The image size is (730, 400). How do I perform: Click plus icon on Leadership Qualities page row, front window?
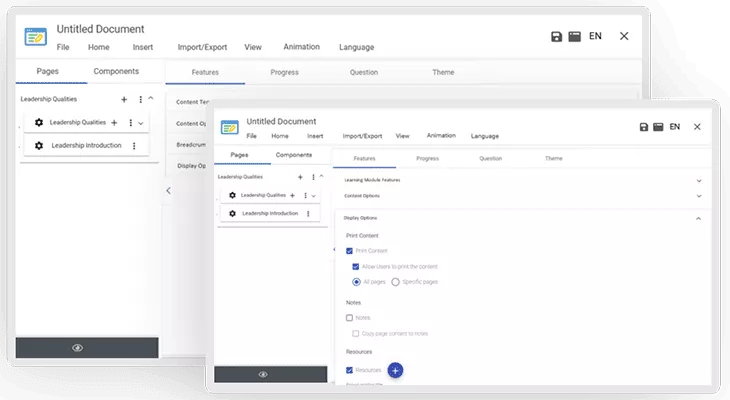[x=292, y=196]
